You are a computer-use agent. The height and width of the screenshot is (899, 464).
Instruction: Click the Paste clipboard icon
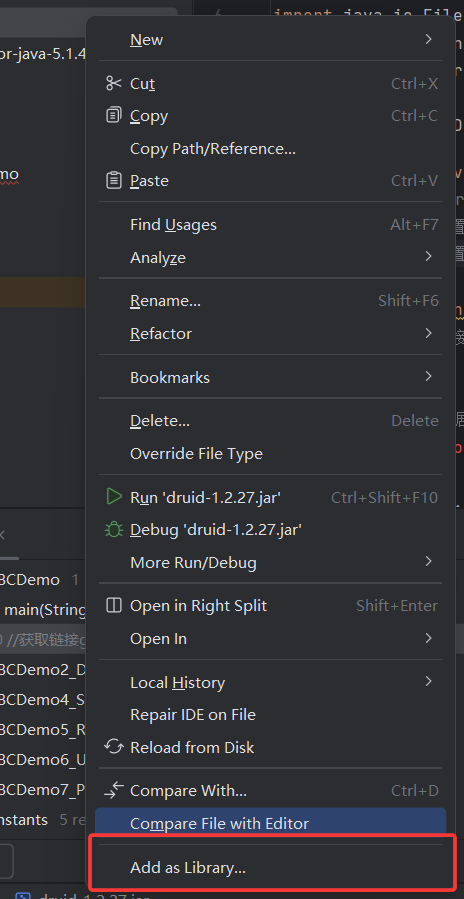coord(114,181)
